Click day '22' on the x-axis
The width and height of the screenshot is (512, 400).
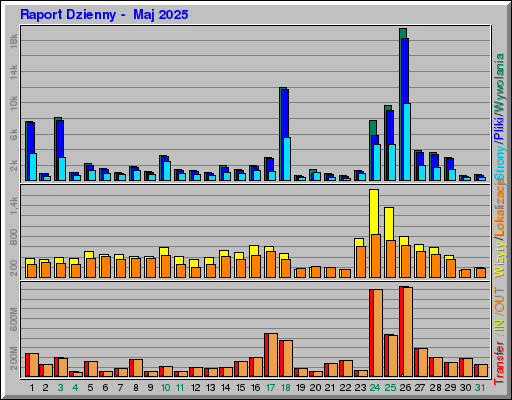[x=345, y=388]
